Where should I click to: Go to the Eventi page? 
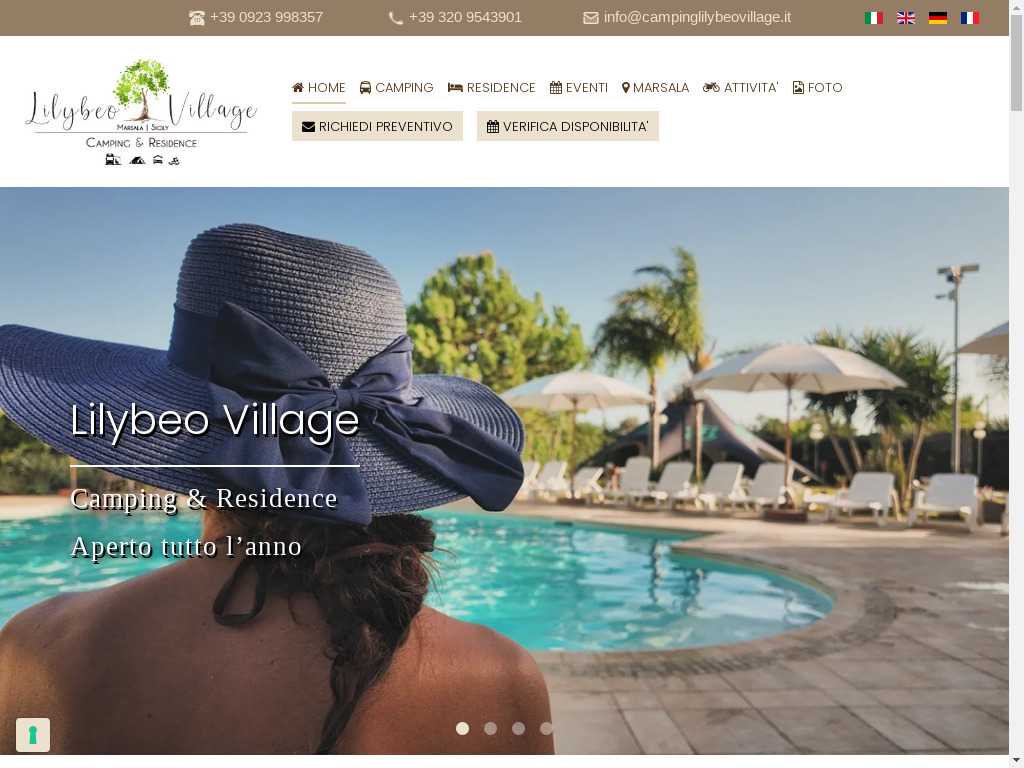point(579,88)
